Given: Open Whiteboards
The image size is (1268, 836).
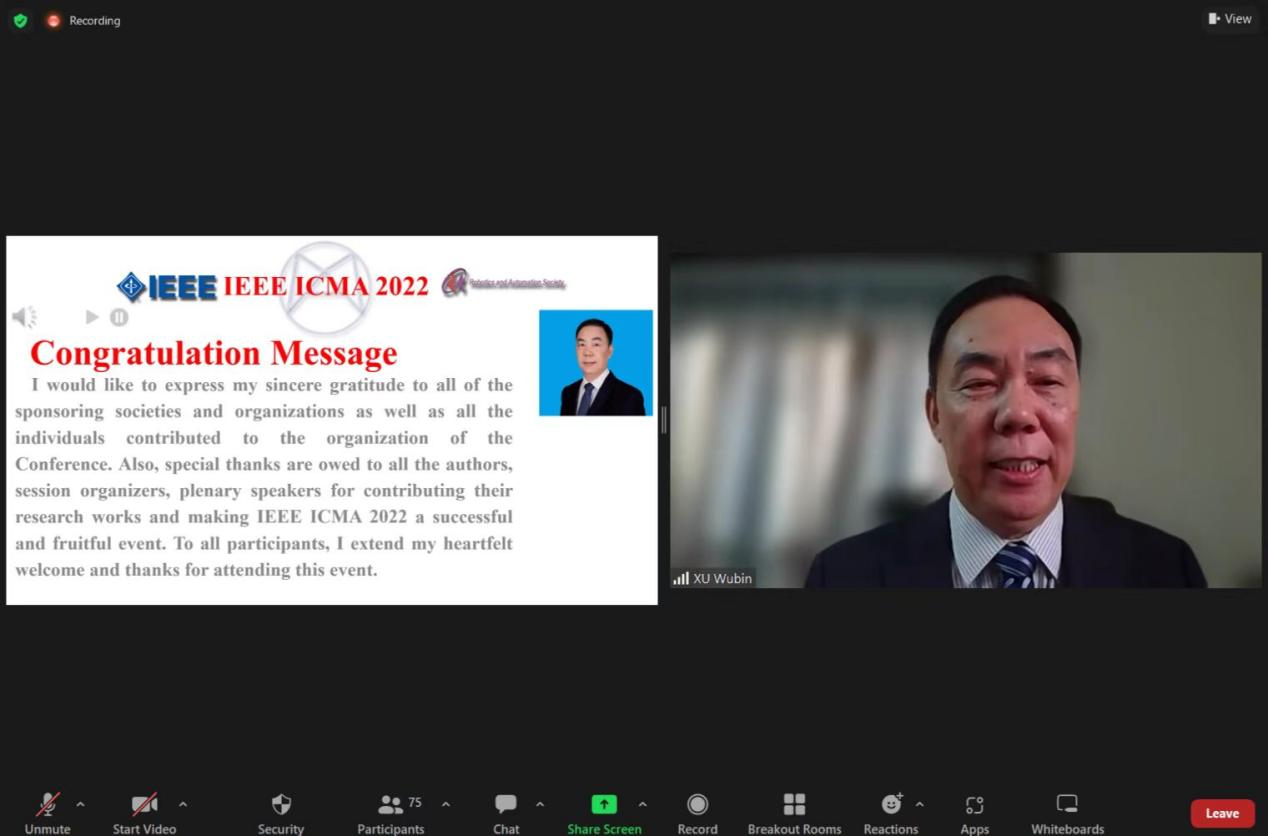Looking at the screenshot, I should pyautogui.click(x=1067, y=813).
